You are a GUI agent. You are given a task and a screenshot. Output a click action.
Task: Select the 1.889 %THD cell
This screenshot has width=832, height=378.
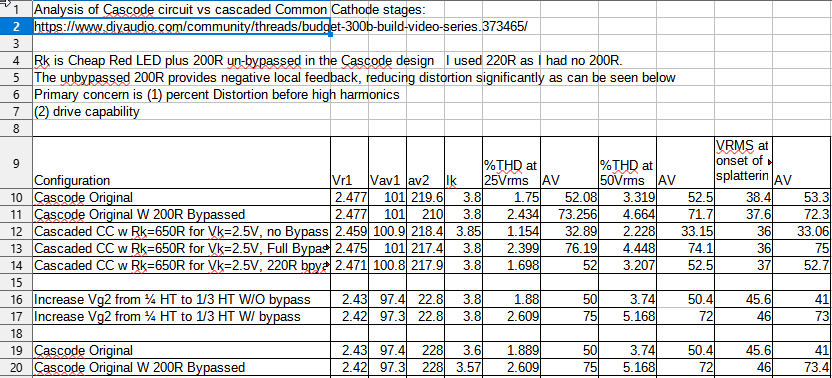512,350
